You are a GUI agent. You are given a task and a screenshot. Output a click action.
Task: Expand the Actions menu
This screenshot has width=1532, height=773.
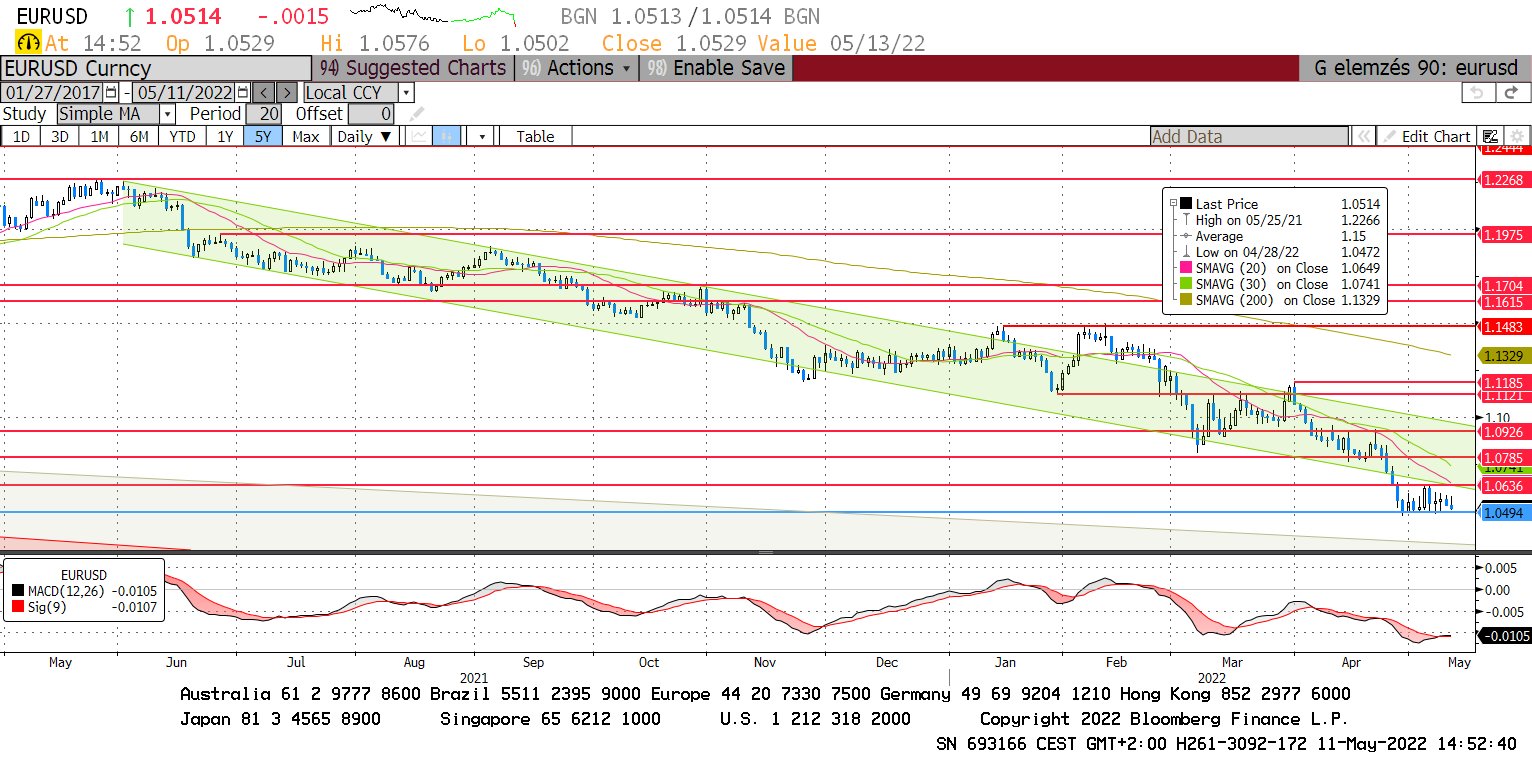pyautogui.click(x=577, y=68)
